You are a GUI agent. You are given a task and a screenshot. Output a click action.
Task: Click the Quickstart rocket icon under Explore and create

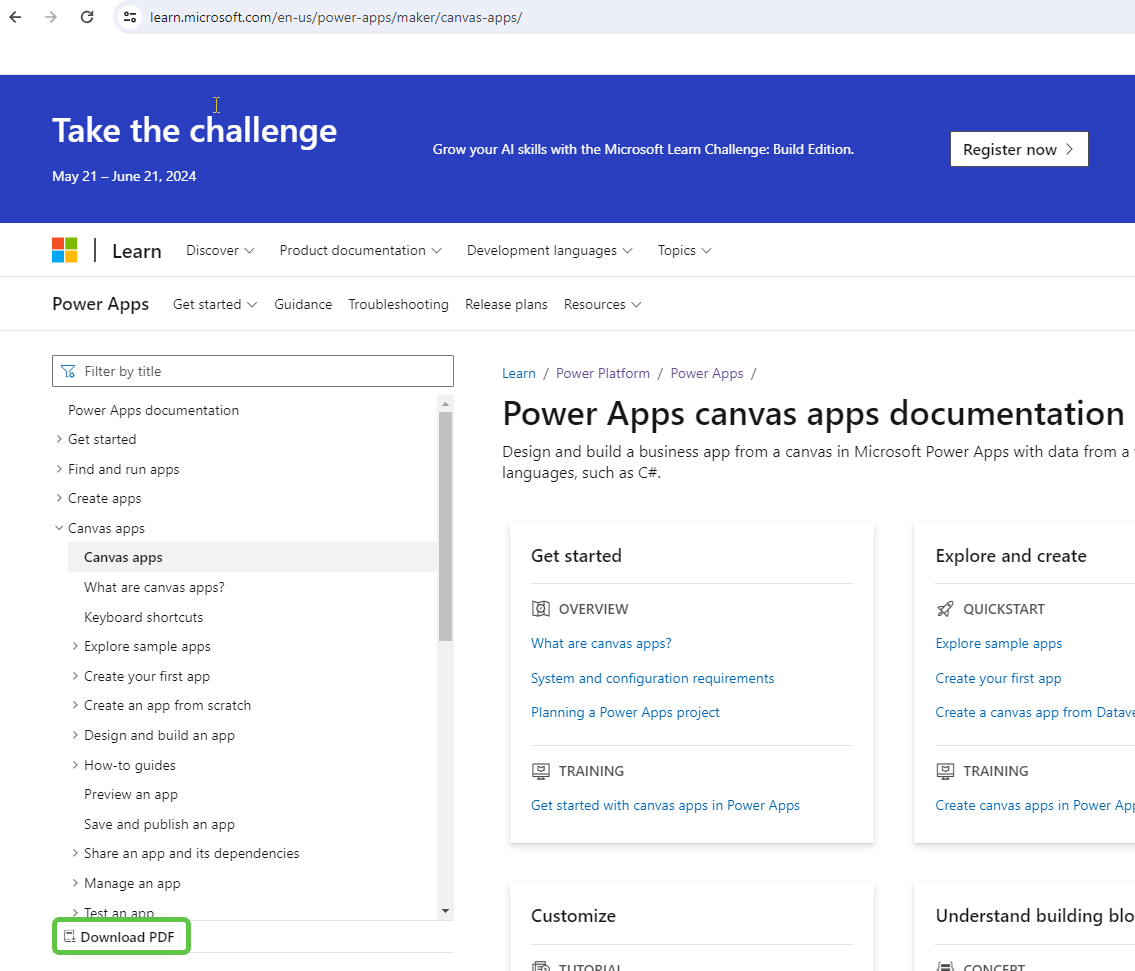coord(945,608)
